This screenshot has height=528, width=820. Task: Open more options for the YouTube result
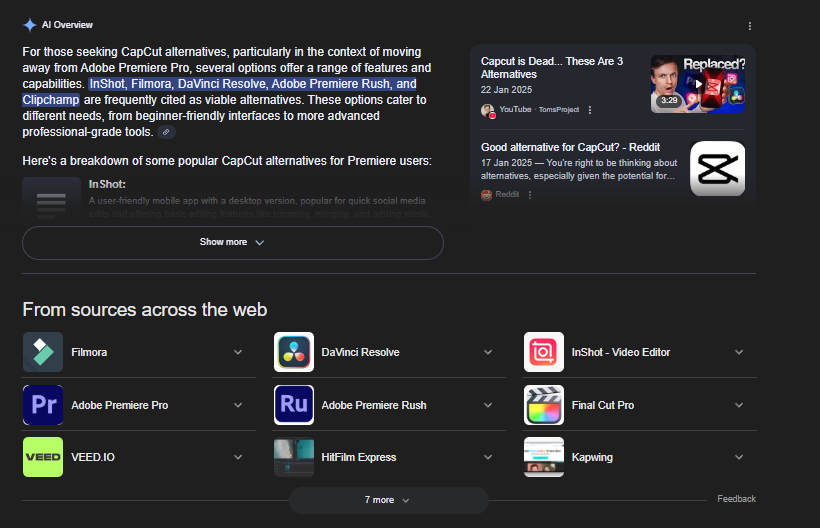coord(590,110)
